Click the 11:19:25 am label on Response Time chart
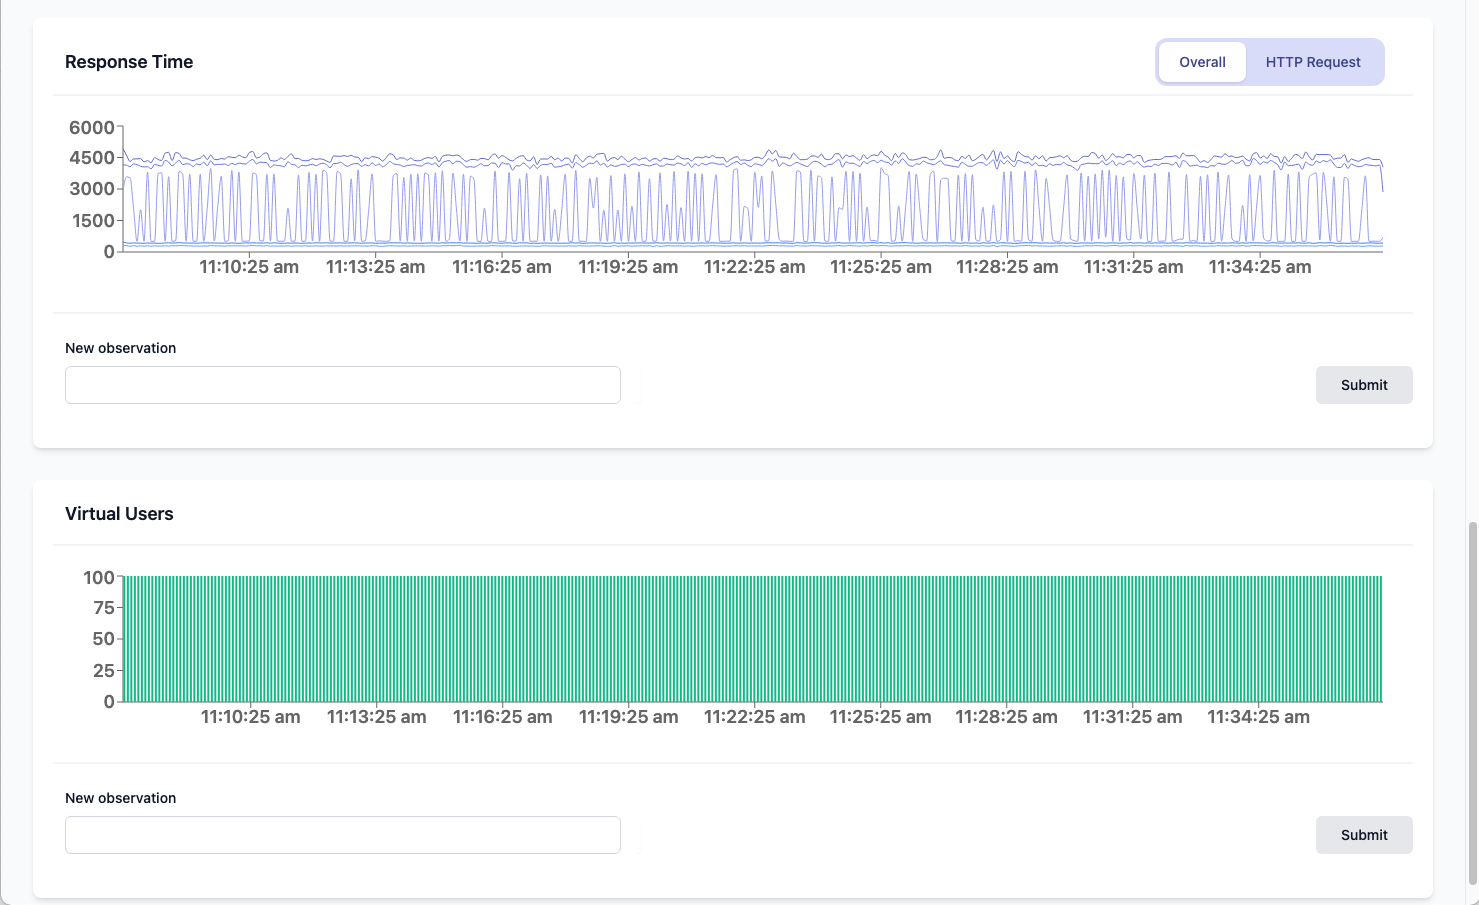1479x905 pixels. click(628, 267)
